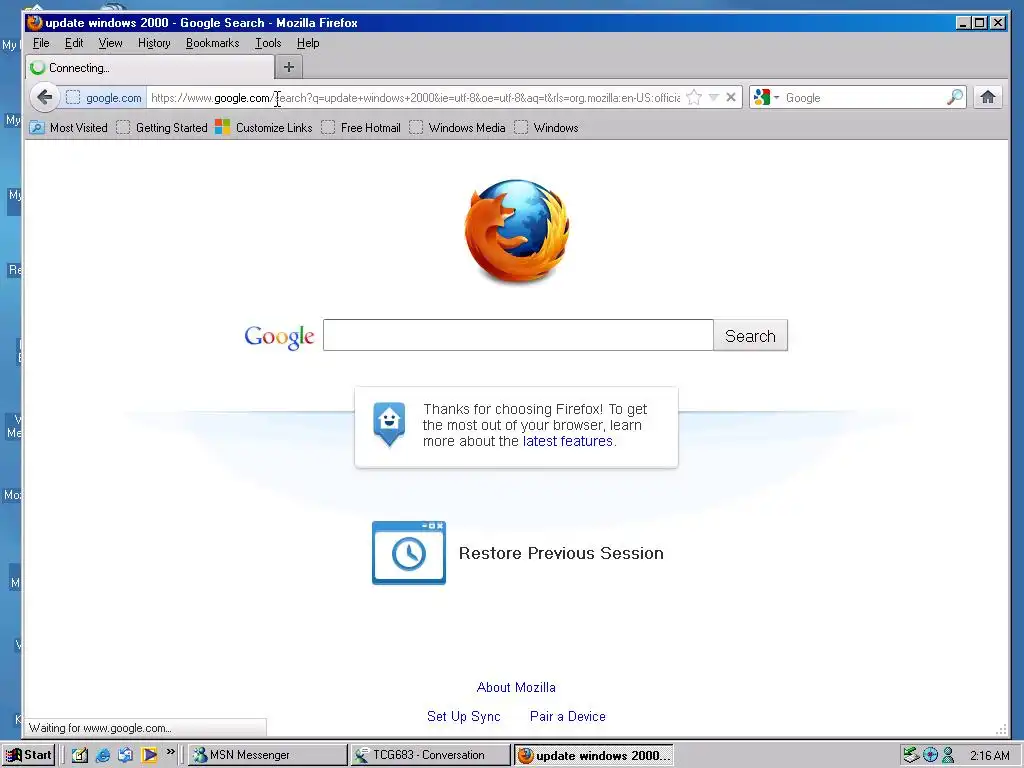
Task: Bookmark this page with the star icon
Action: click(694, 98)
